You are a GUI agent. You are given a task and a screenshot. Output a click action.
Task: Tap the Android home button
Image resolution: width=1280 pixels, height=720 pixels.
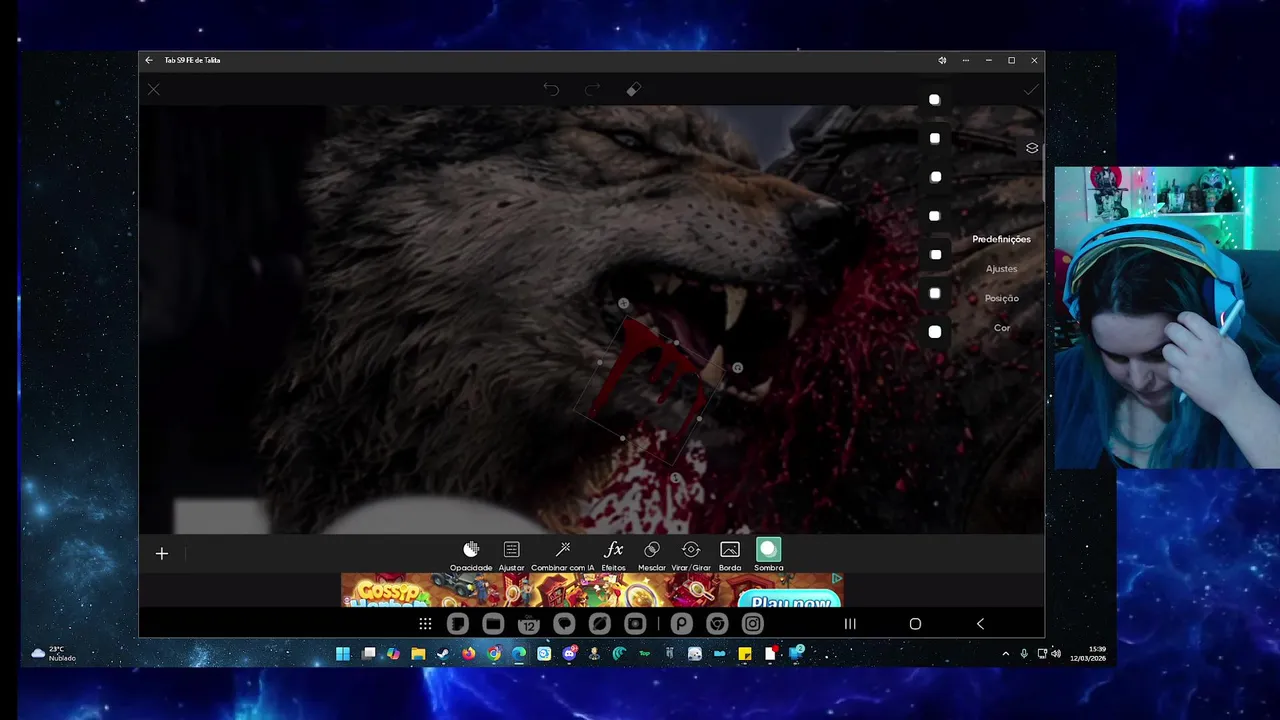tap(915, 624)
